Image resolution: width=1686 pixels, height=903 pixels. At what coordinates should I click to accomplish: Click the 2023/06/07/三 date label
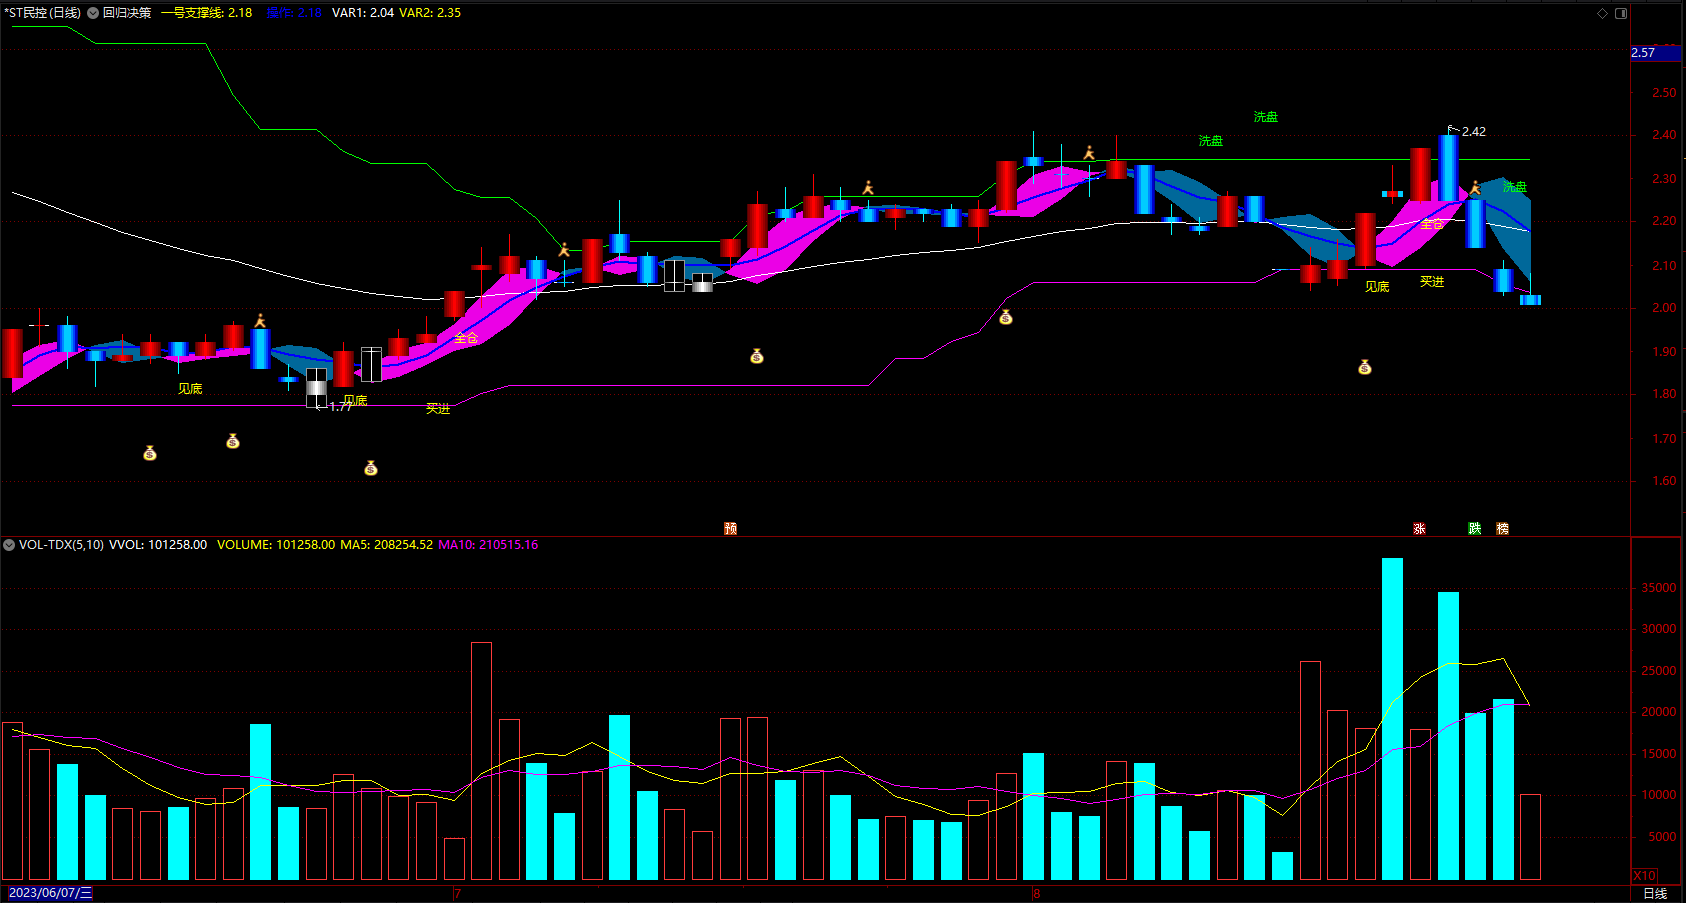50,893
